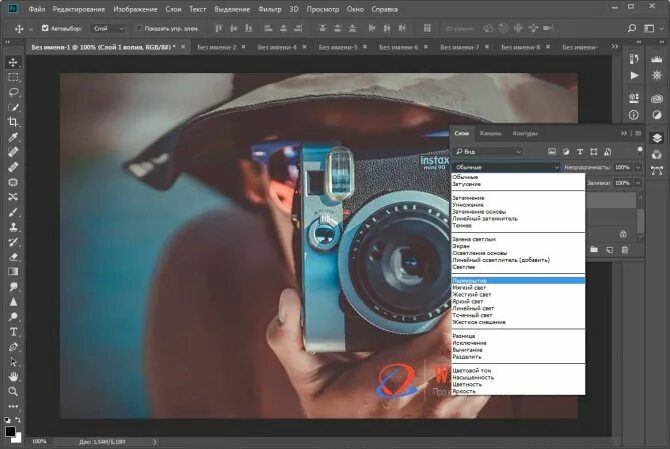Expand hidden document tabs chevron
The height and width of the screenshot is (449, 670).
pos(615,46)
